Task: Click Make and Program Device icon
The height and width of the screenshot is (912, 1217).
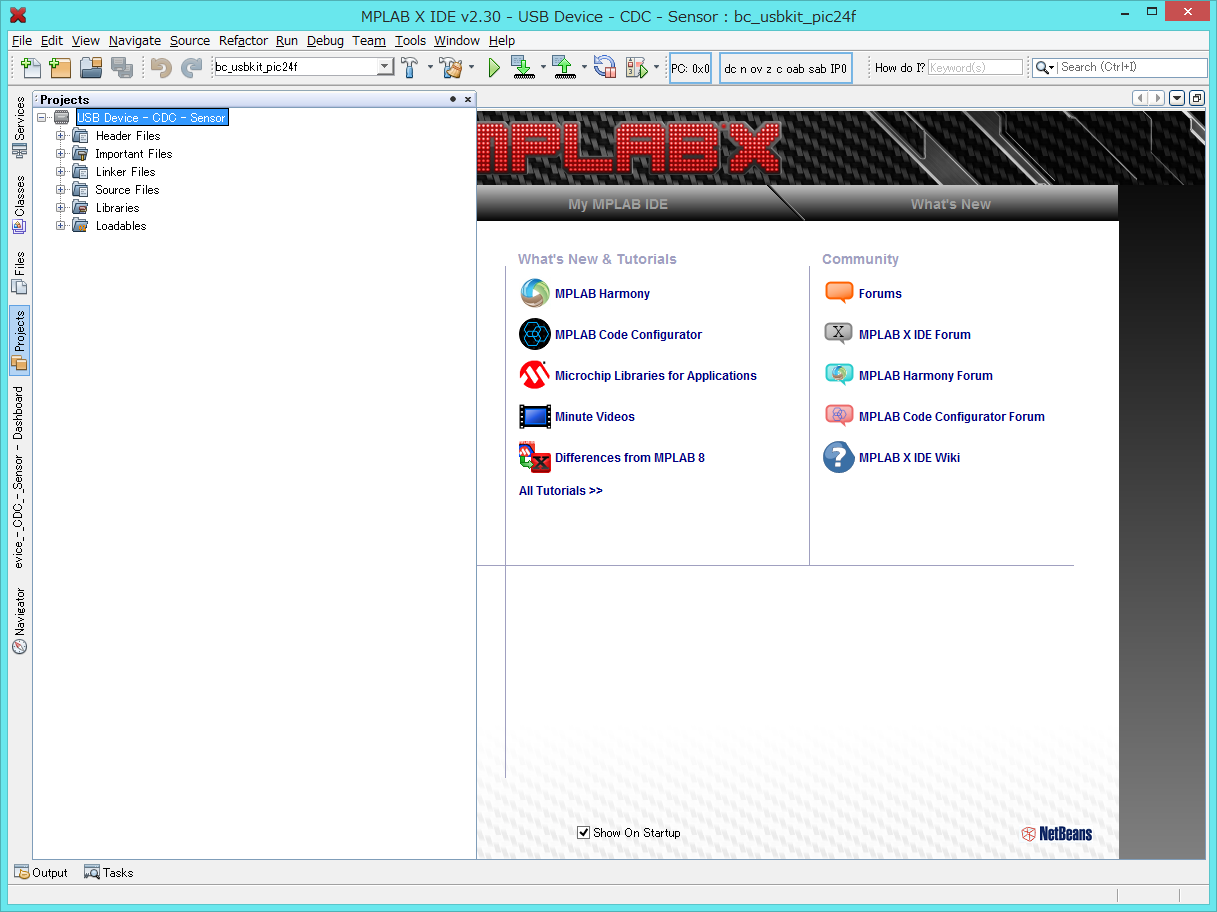Action: [522, 68]
